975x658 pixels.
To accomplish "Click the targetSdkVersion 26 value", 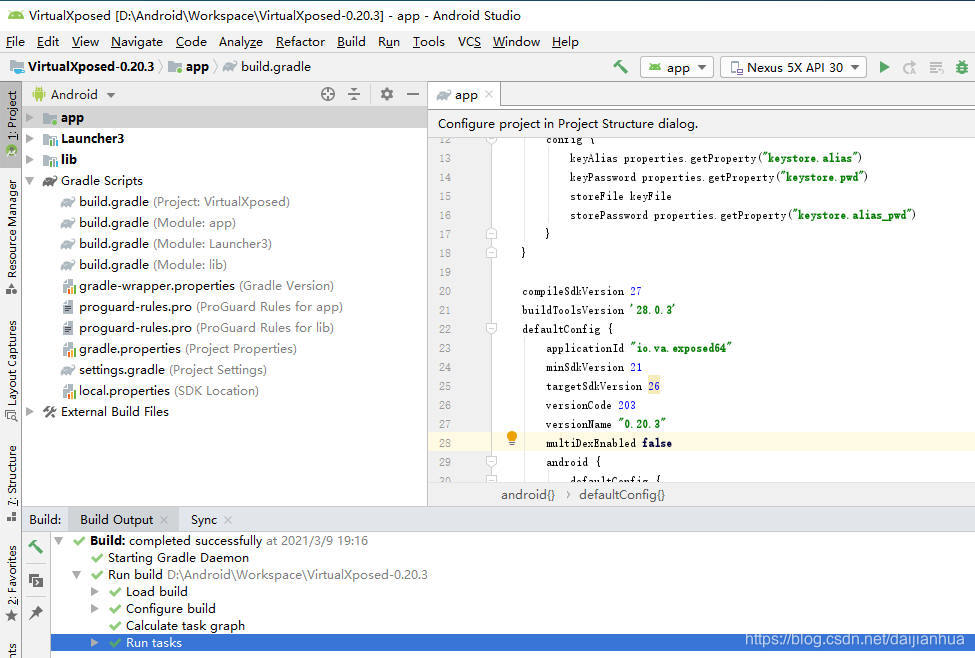I will point(654,386).
